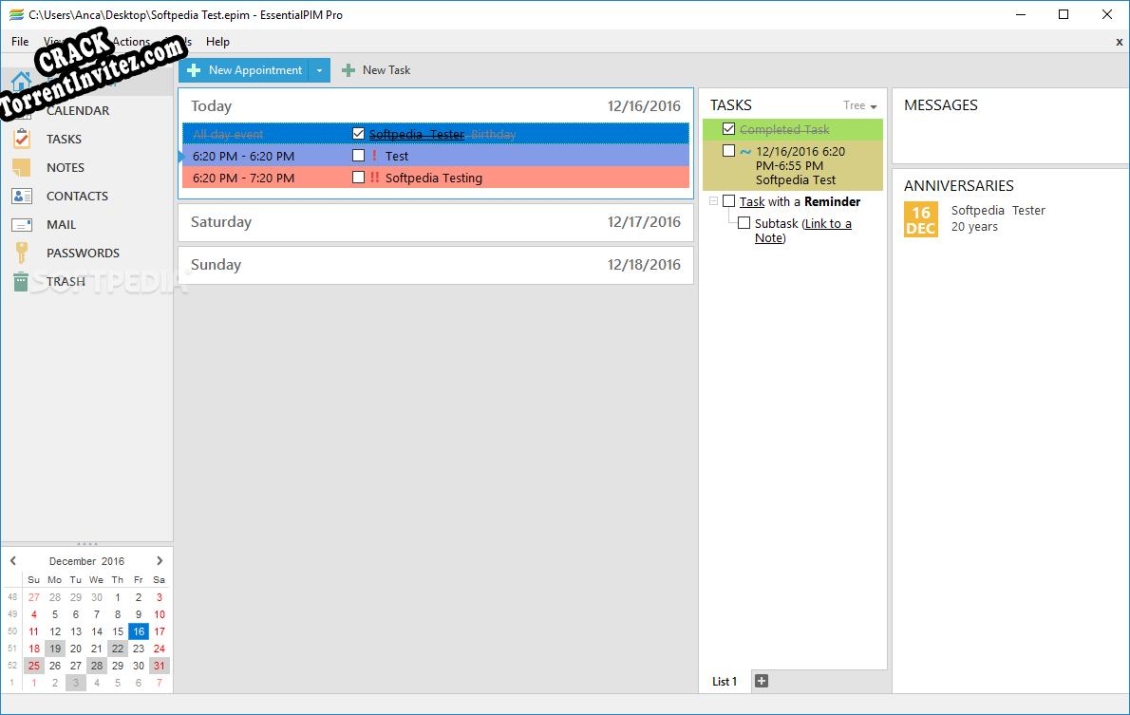Uncheck the Completed Task checkbox
Image resolution: width=1130 pixels, height=715 pixels.
(729, 129)
